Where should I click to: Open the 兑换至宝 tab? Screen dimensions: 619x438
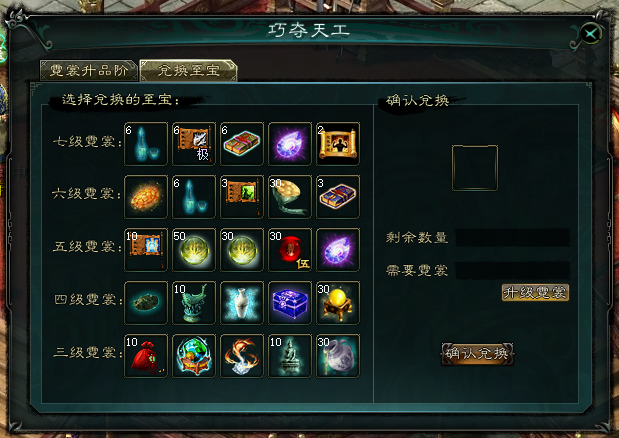pos(188,71)
